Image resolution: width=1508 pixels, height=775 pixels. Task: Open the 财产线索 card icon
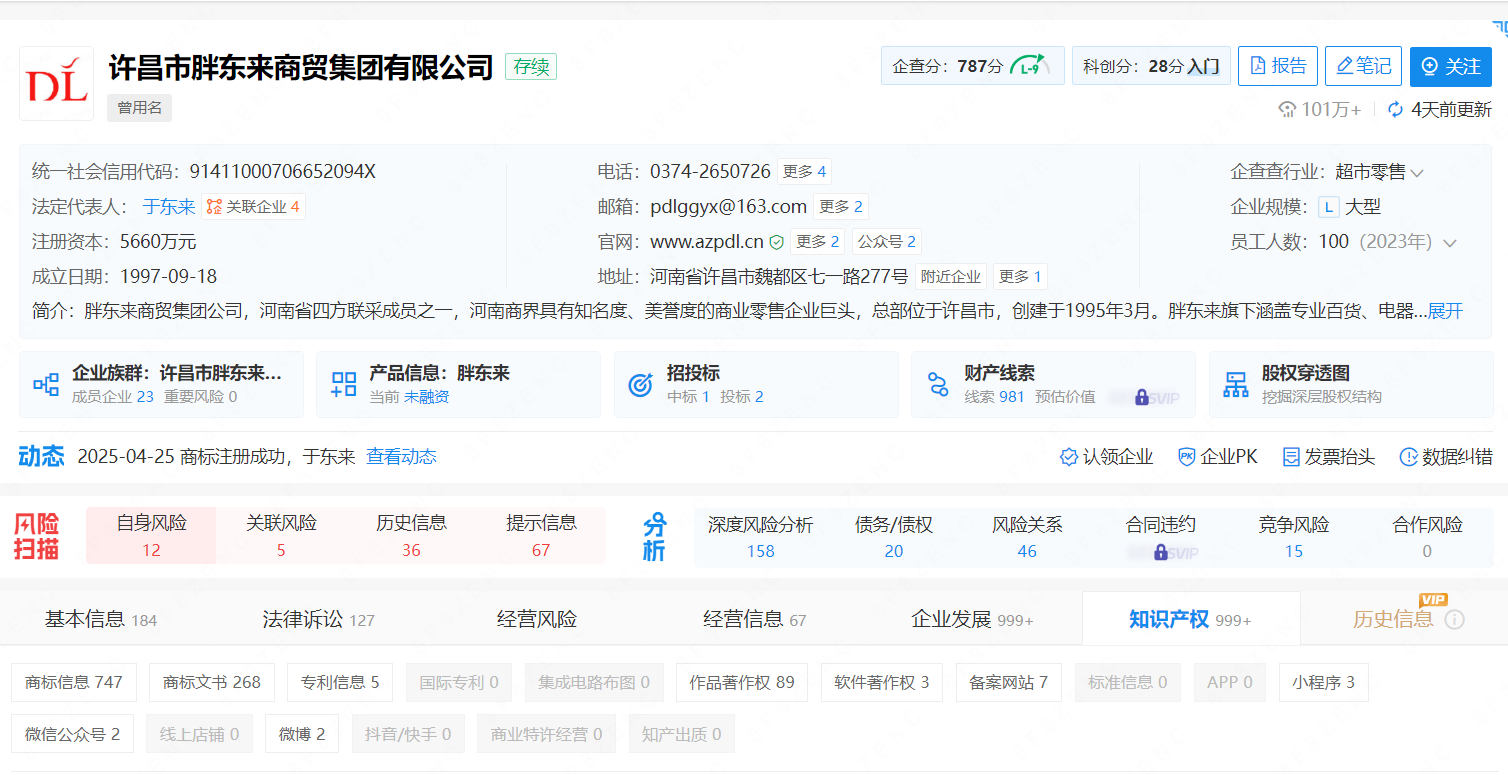tap(938, 384)
